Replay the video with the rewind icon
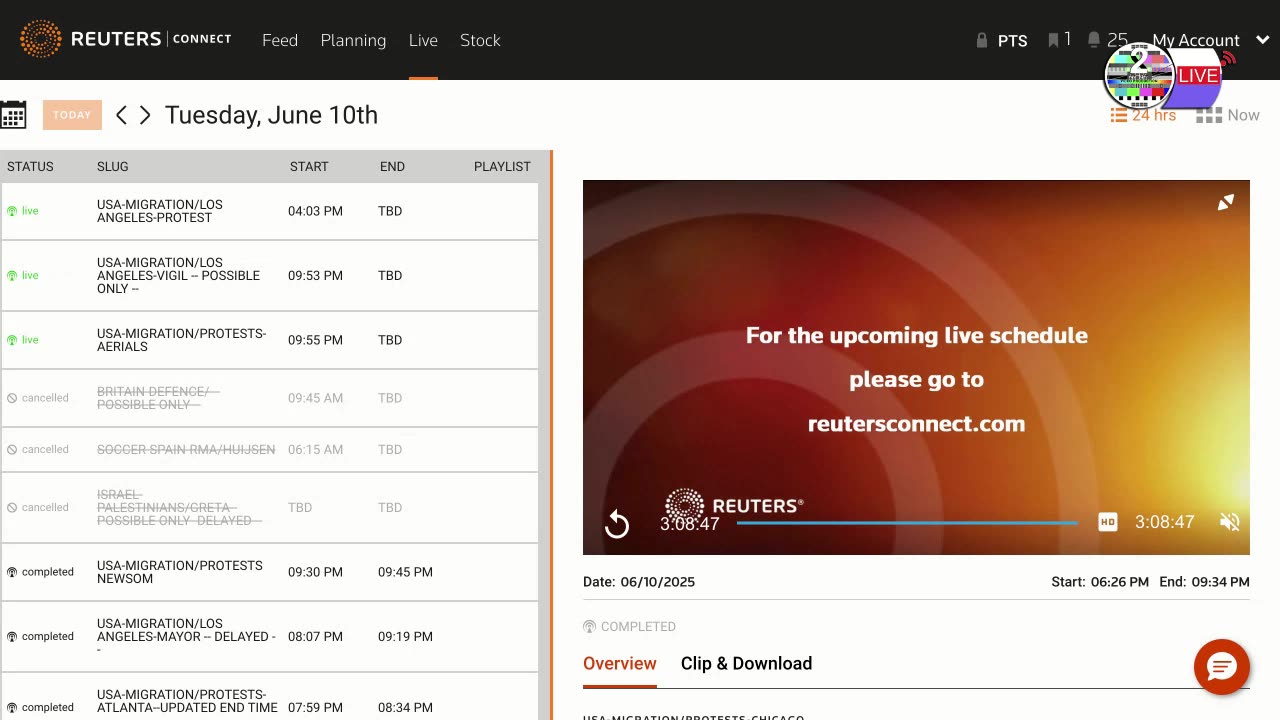Image resolution: width=1280 pixels, height=720 pixels. pyautogui.click(x=617, y=524)
